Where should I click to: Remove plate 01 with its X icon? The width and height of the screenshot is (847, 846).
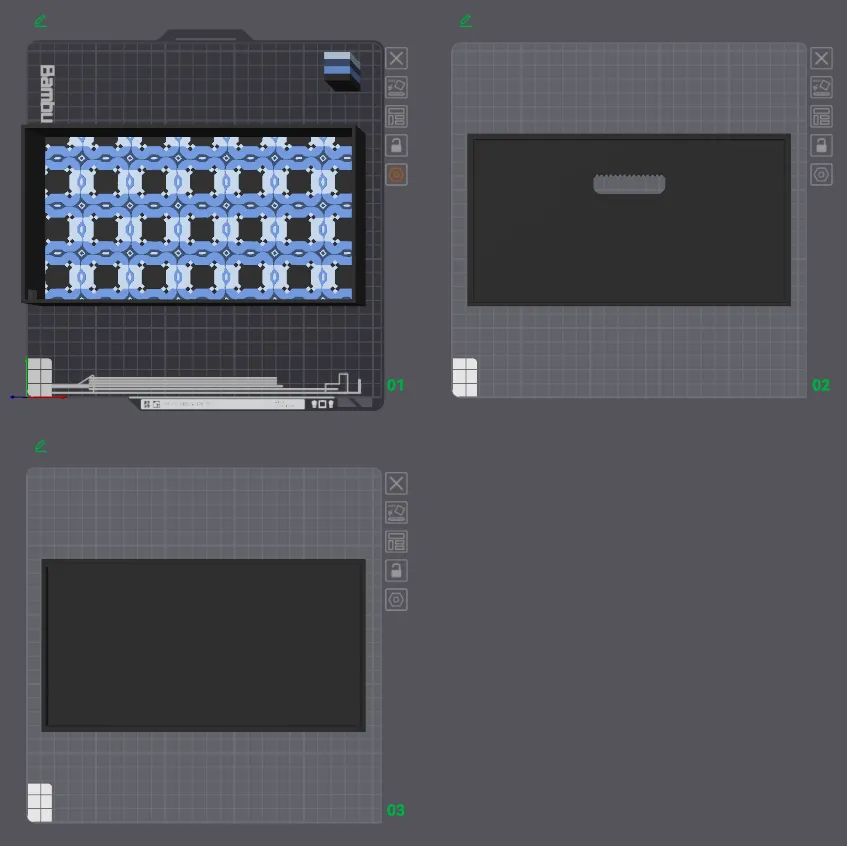point(396,59)
